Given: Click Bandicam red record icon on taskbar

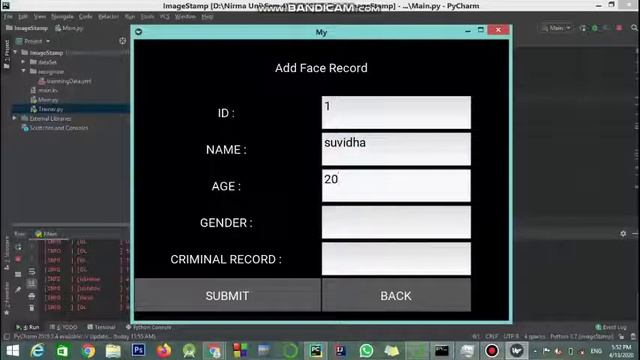Looking at the screenshot, I should click(x=492, y=351).
